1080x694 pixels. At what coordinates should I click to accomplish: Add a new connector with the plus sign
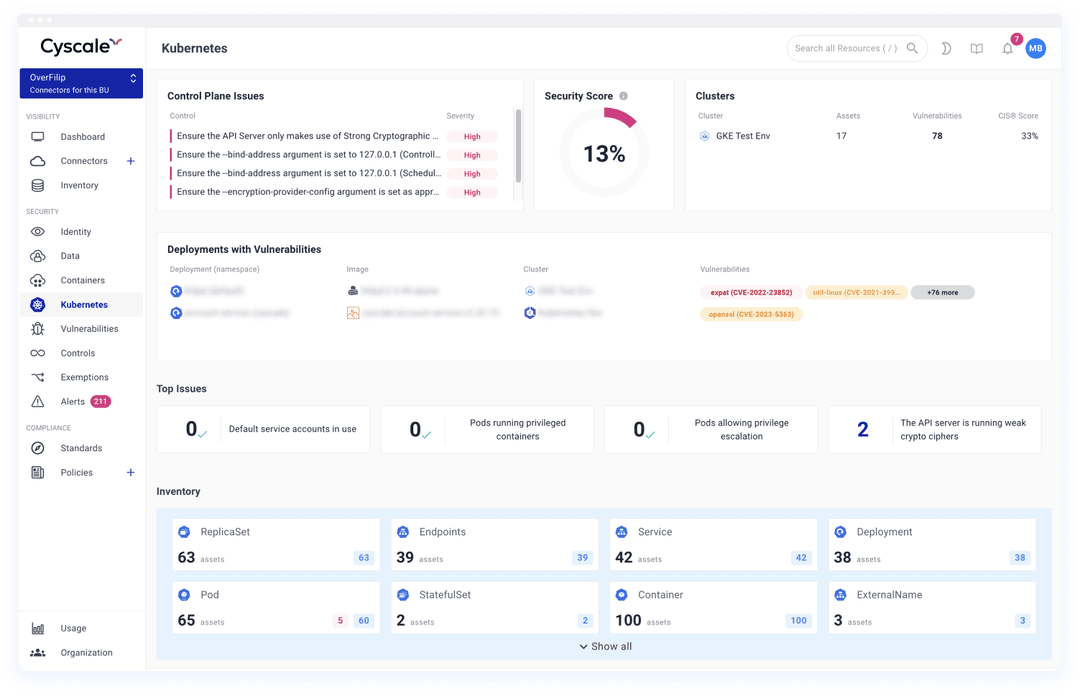click(130, 160)
